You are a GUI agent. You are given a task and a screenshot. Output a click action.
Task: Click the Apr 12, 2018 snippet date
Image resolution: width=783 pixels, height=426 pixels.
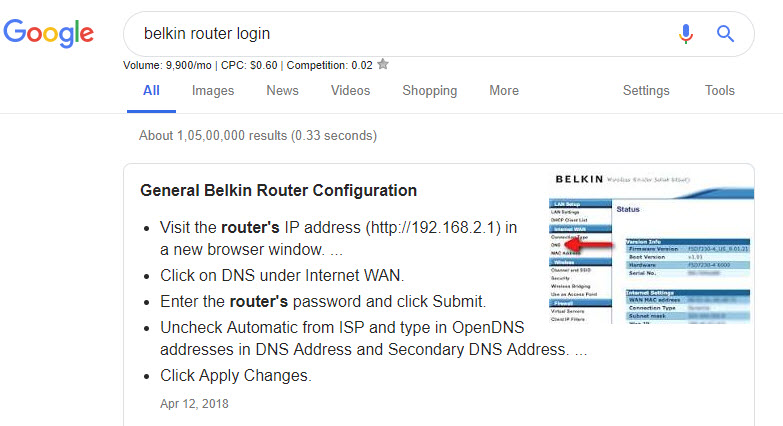(194, 404)
